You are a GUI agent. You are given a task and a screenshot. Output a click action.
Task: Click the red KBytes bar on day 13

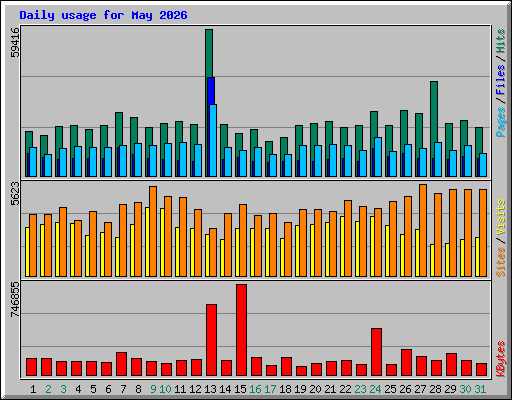click(x=211, y=340)
